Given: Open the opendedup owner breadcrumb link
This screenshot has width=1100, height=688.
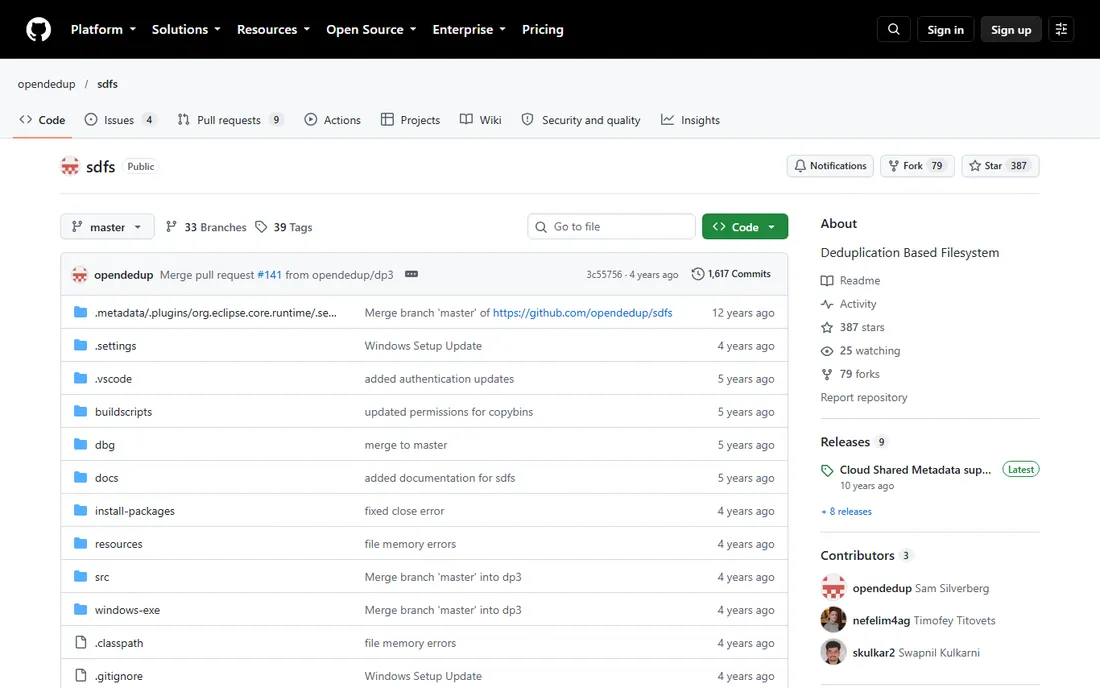Looking at the screenshot, I should tap(46, 83).
